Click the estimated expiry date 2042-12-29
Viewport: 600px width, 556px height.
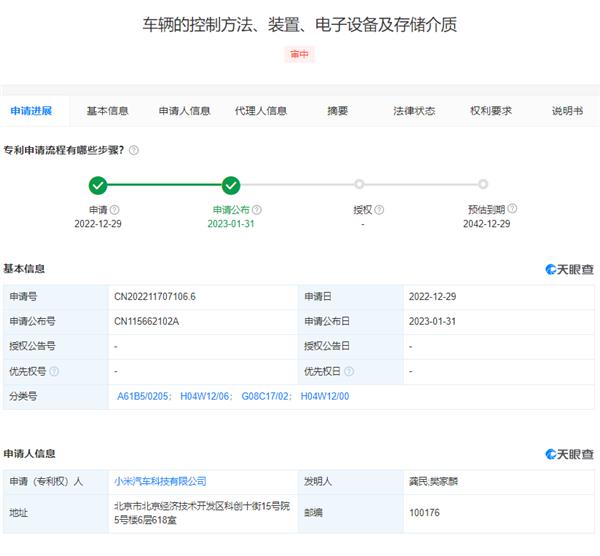487,224
